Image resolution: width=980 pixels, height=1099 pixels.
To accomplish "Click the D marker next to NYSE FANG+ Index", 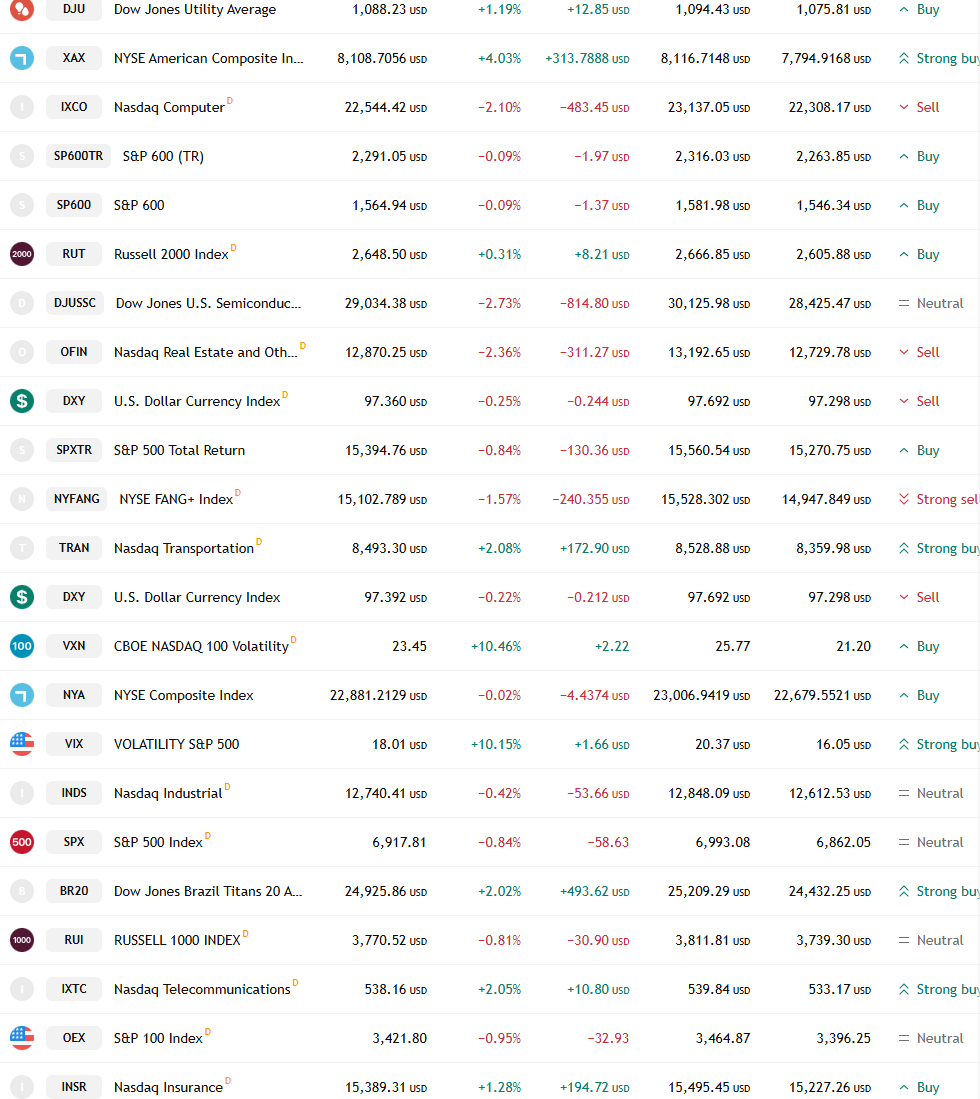I will click(x=238, y=493).
